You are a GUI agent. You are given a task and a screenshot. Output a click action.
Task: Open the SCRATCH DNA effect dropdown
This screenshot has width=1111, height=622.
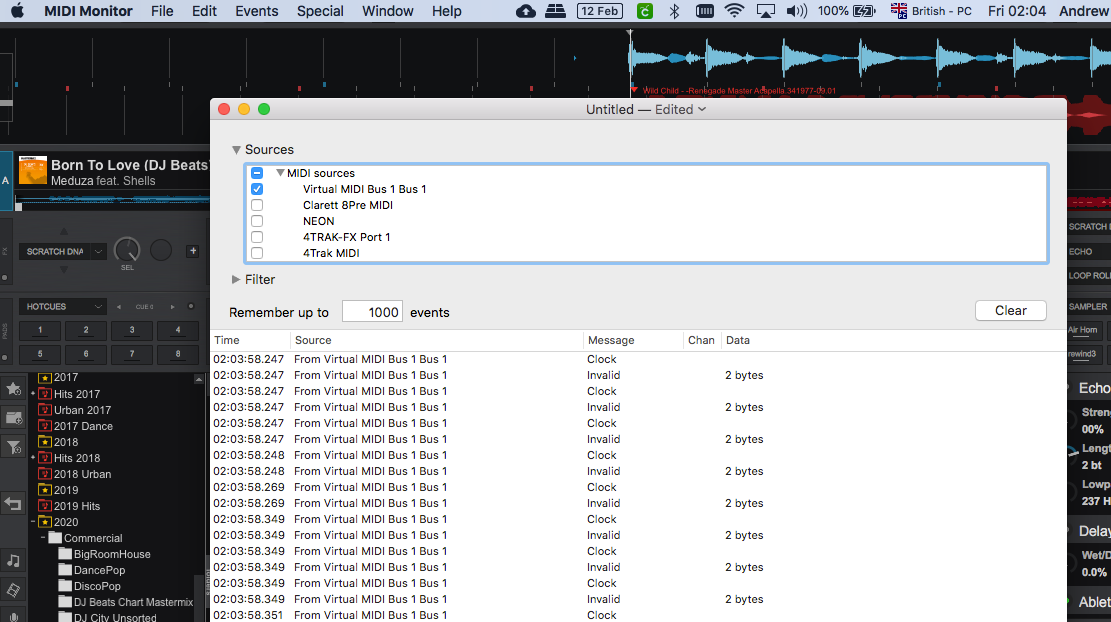[x=62, y=251]
